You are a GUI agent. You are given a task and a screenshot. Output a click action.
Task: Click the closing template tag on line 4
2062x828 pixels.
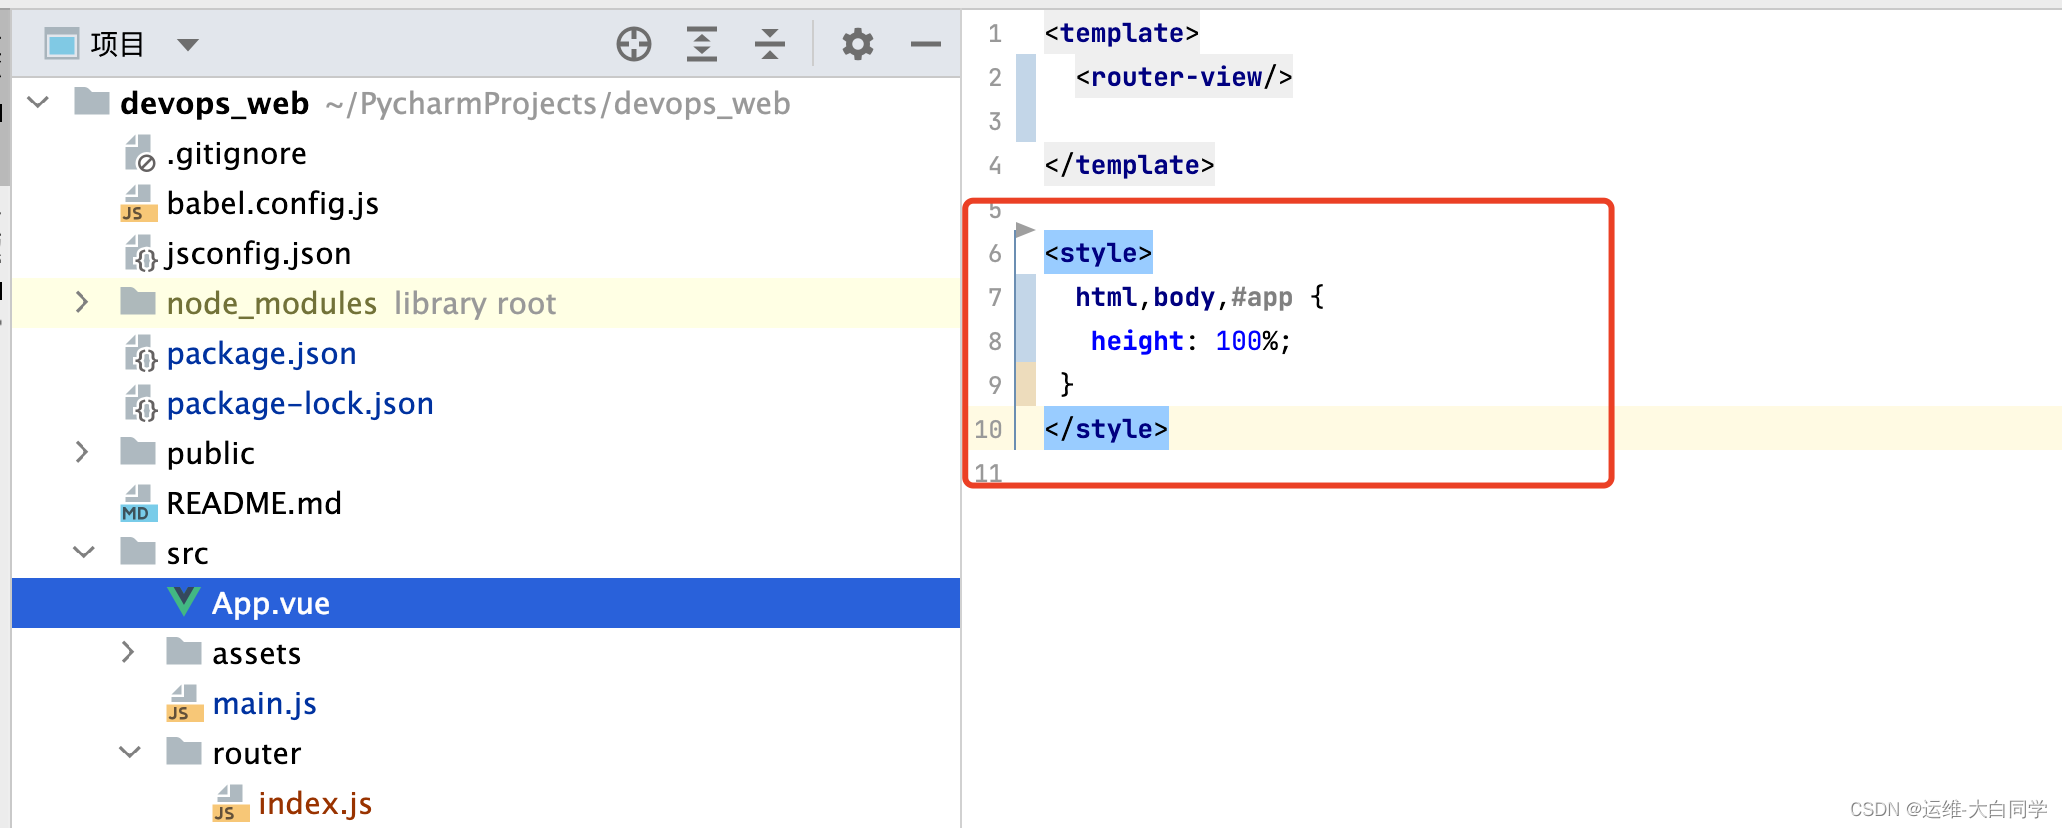point(1129,165)
